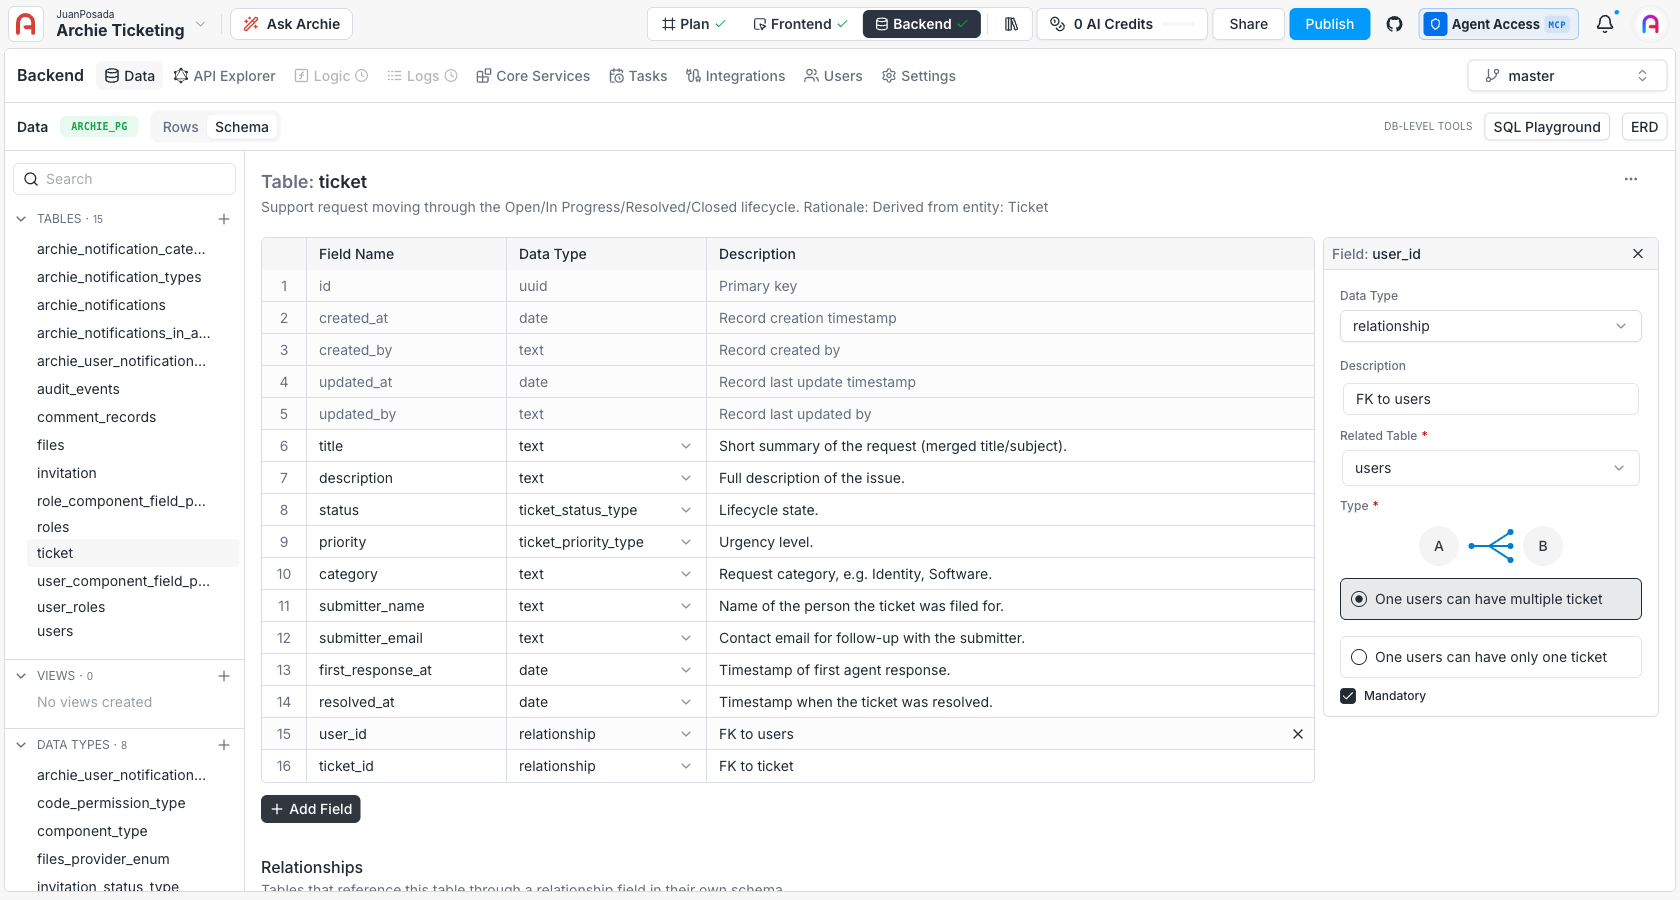Open the Data Type relationship dropdown
This screenshot has height=900, width=1680.
1491,326
